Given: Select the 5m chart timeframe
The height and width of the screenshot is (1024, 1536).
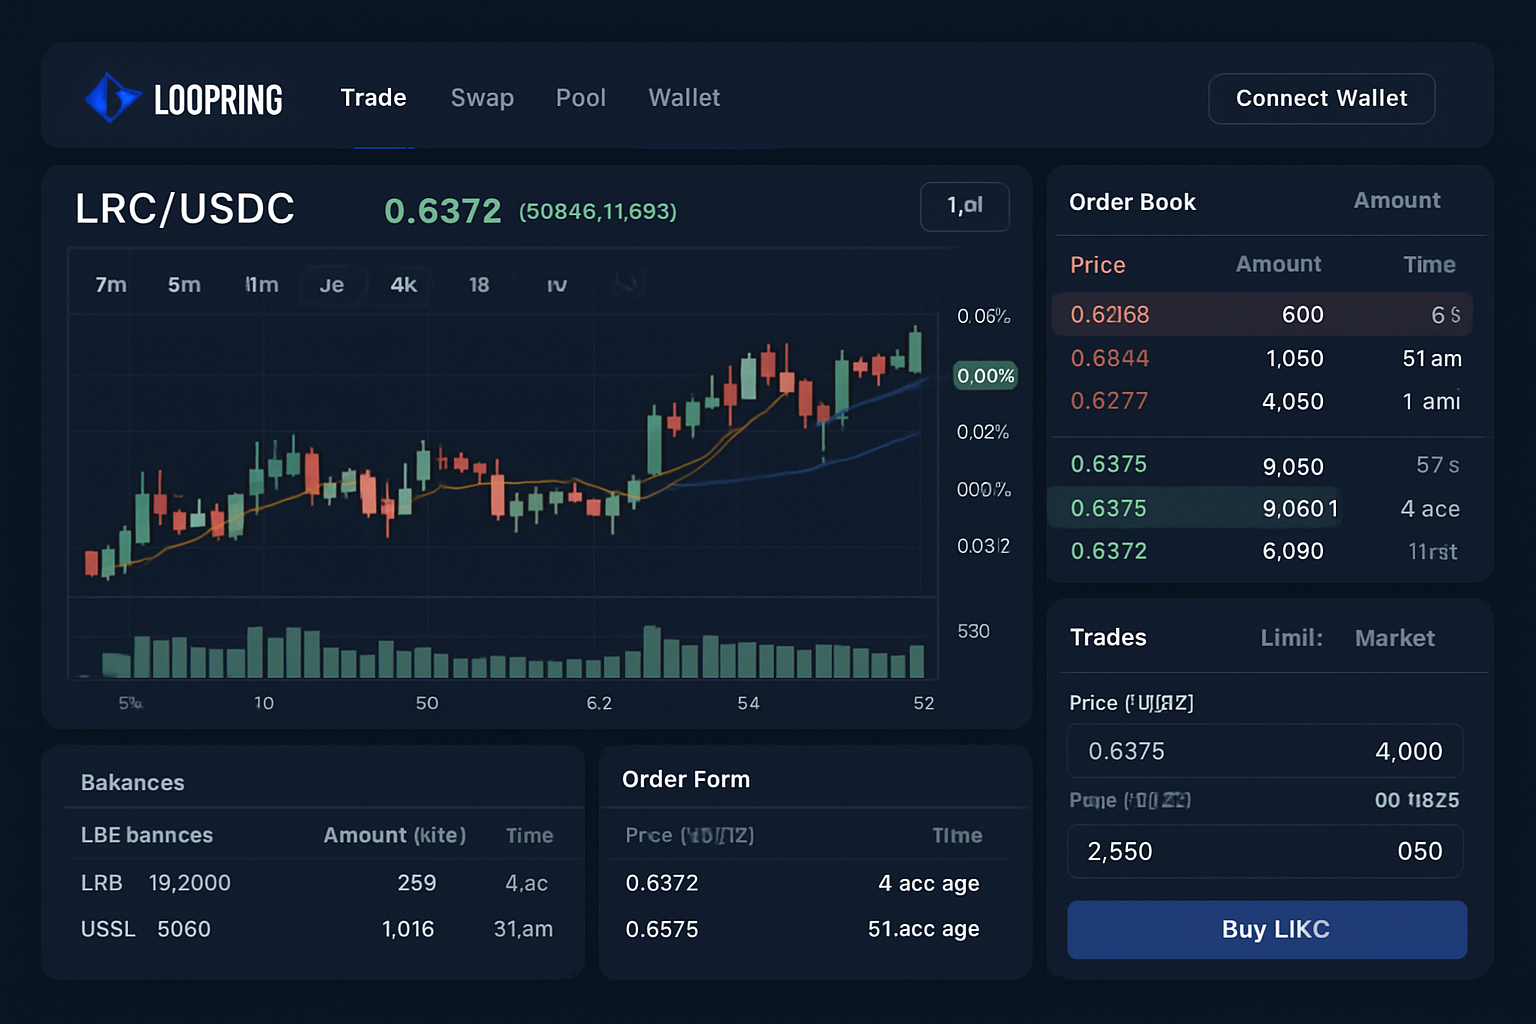Looking at the screenshot, I should [184, 284].
